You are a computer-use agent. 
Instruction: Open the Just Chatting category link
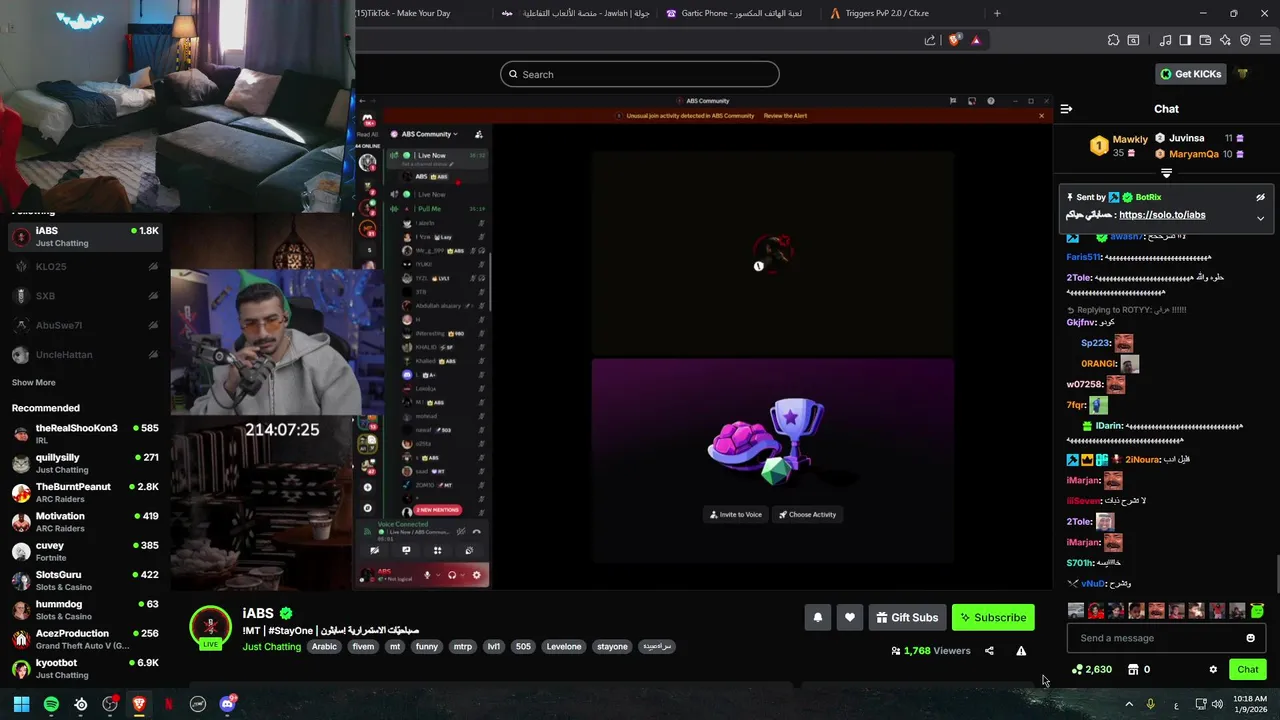pos(271,647)
